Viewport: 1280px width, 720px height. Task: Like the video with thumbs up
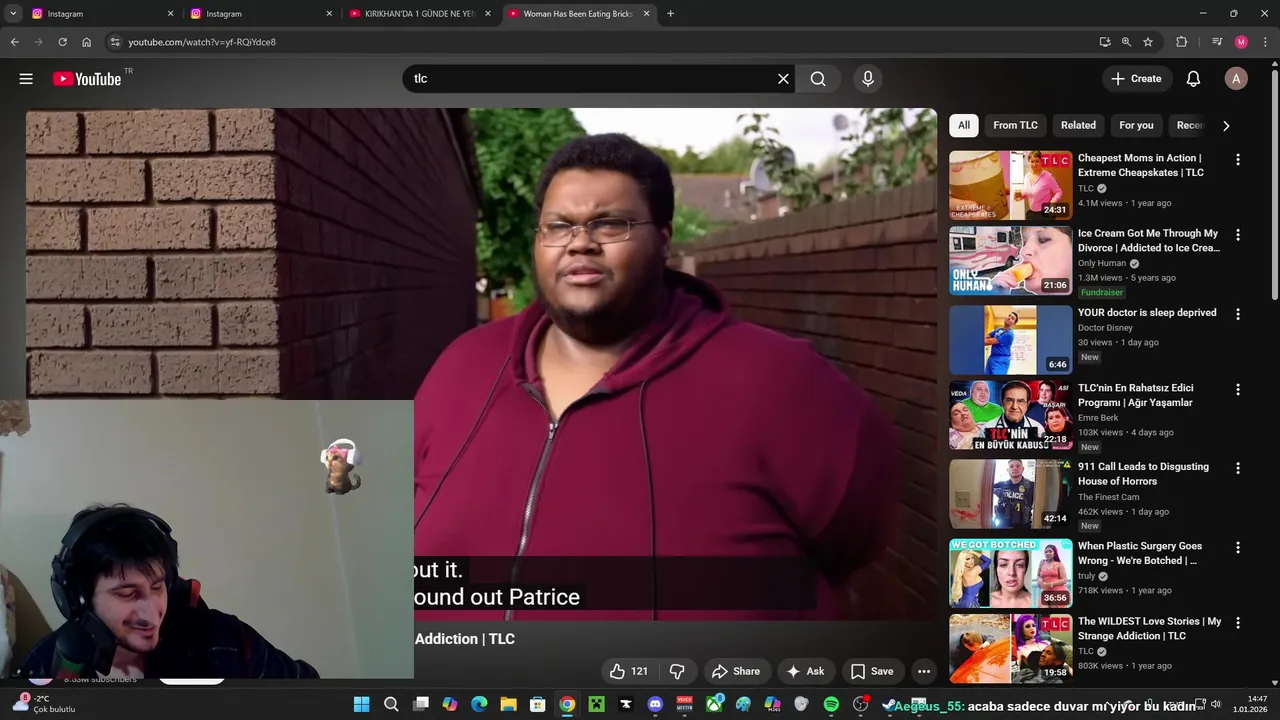point(629,671)
